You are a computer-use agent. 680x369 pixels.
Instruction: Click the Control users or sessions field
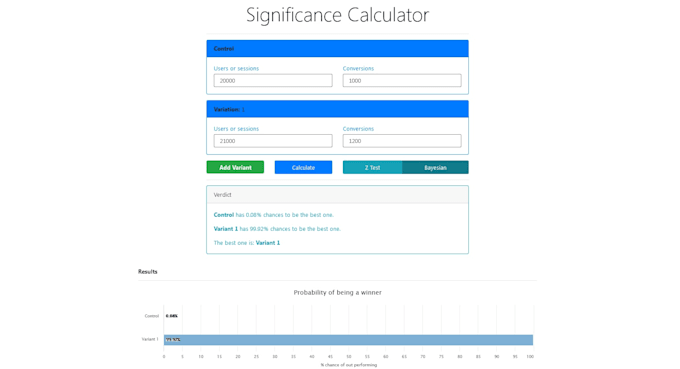coord(273,81)
